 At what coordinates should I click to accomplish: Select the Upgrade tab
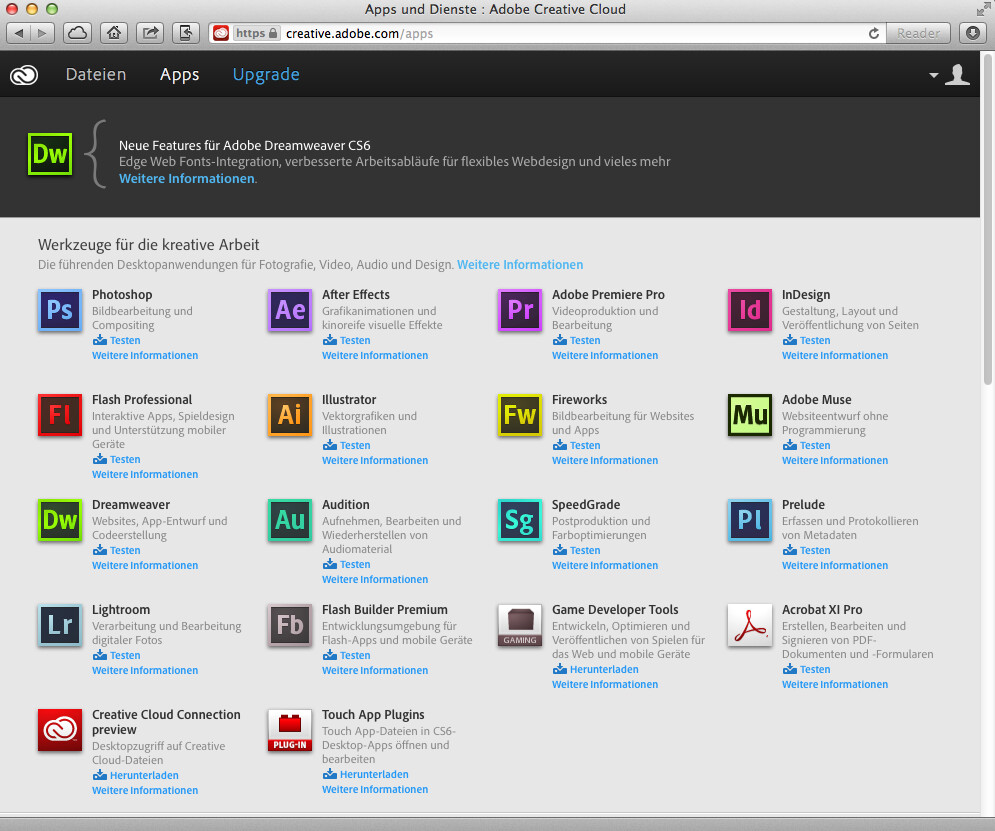[266, 74]
